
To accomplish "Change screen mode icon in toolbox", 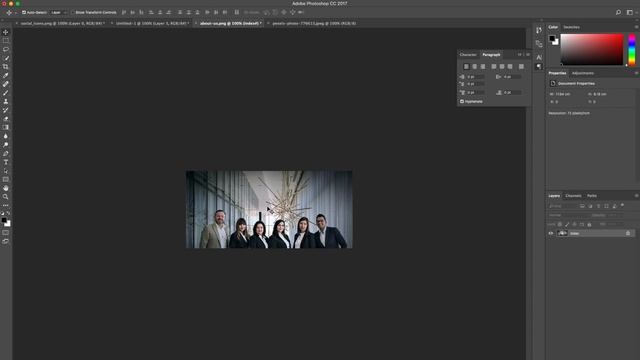I will tap(6, 241).
